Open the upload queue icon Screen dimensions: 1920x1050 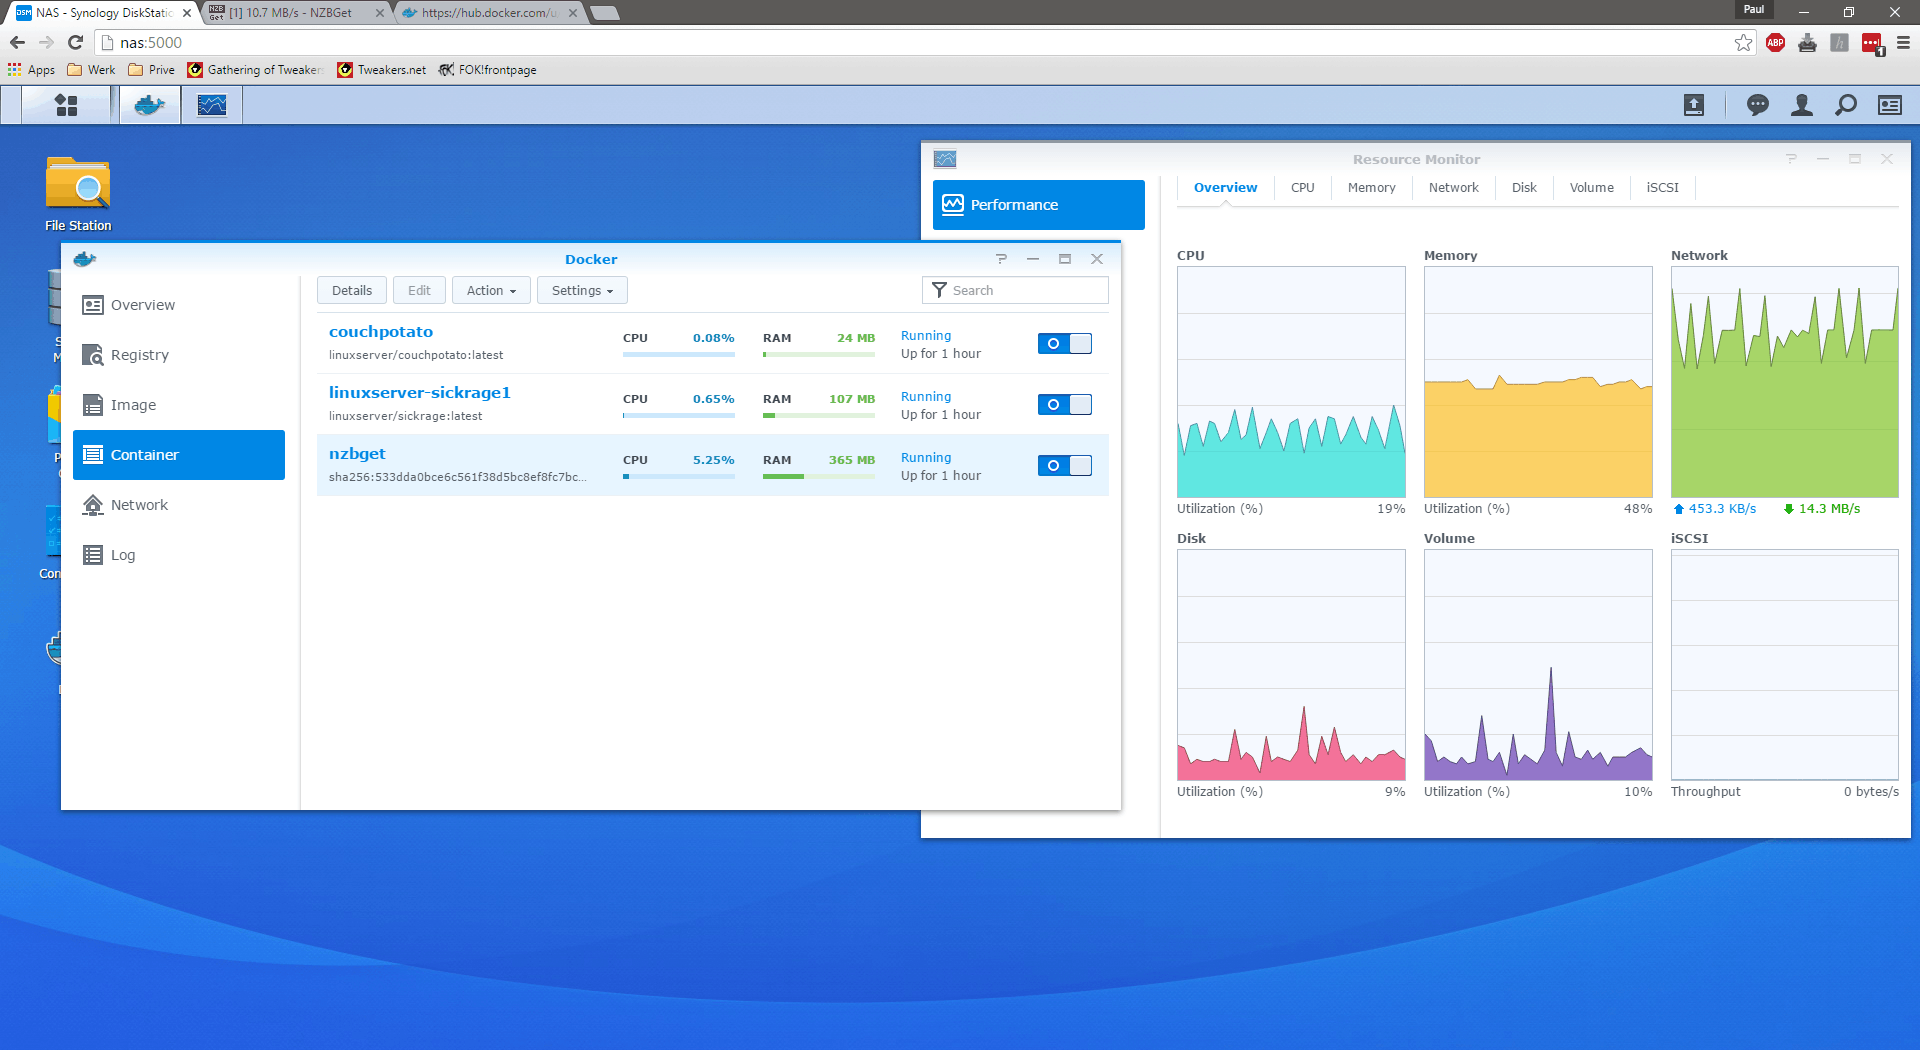click(x=1694, y=105)
